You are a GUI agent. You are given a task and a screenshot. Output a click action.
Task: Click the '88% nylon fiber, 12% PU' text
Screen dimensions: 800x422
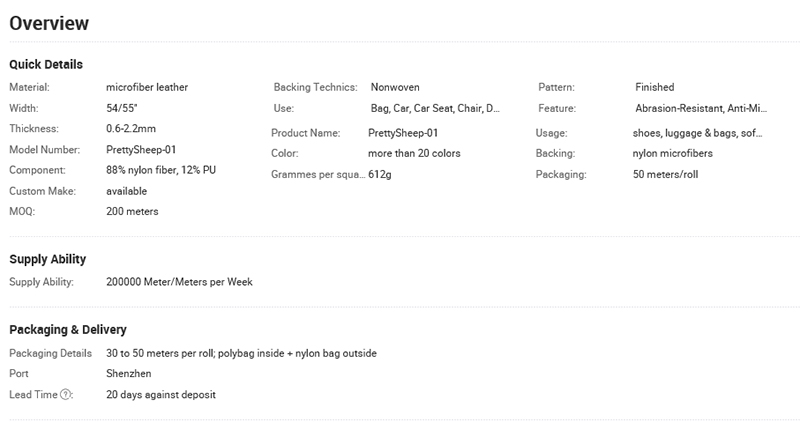coord(161,170)
